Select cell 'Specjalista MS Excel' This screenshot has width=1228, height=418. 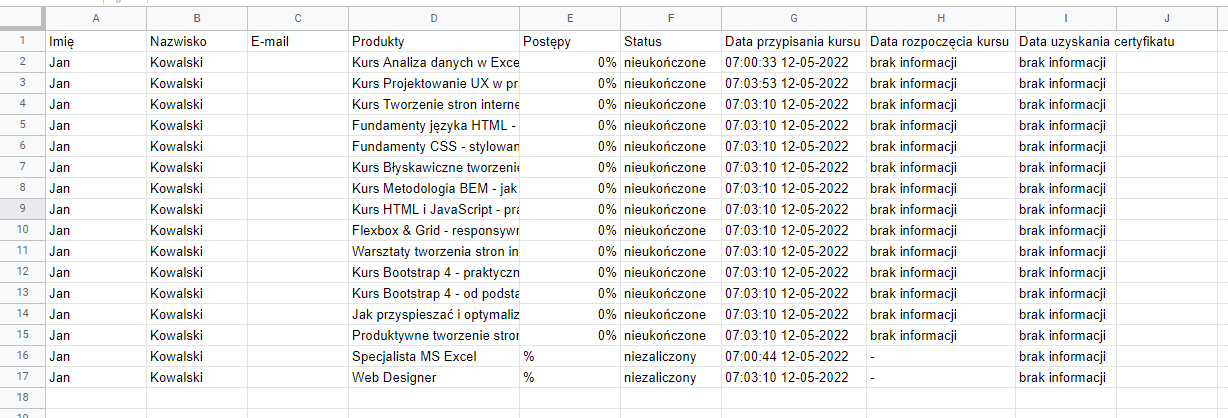(433, 356)
